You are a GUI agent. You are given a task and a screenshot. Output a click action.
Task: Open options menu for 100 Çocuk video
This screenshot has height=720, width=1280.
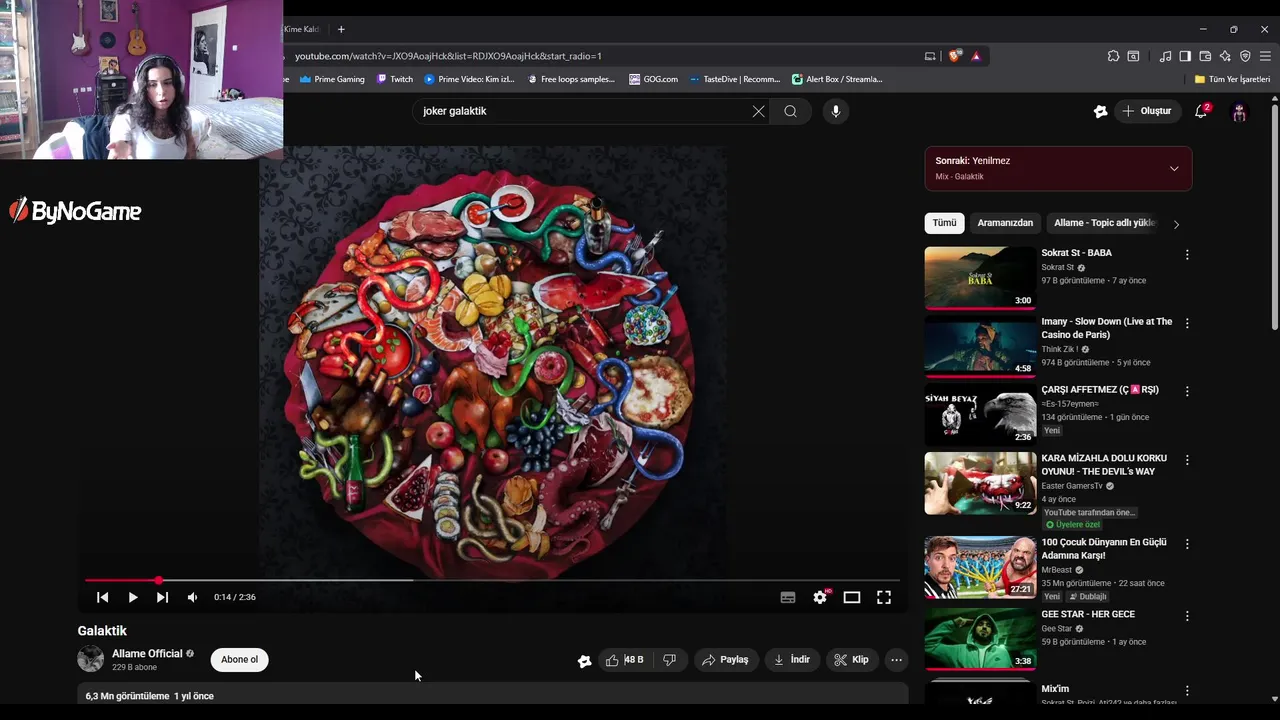(1187, 544)
